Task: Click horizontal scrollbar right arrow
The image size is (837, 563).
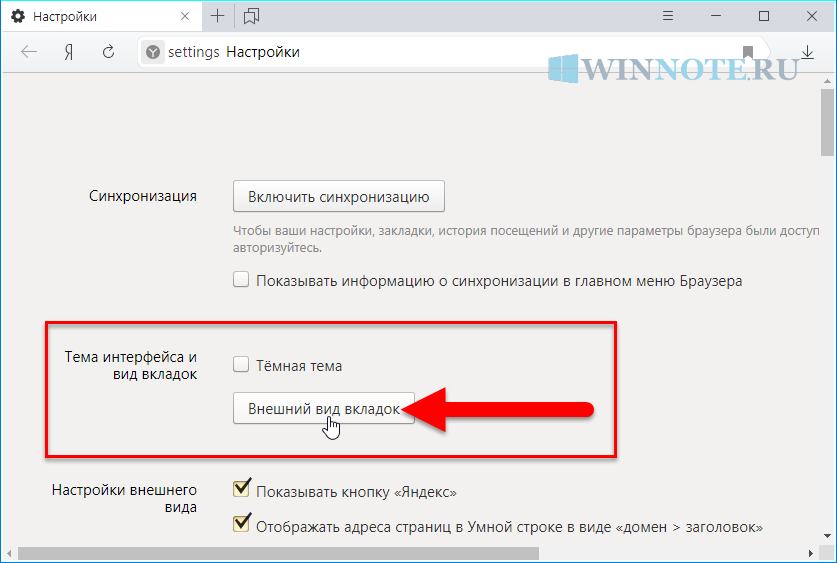Action: click(x=810, y=553)
